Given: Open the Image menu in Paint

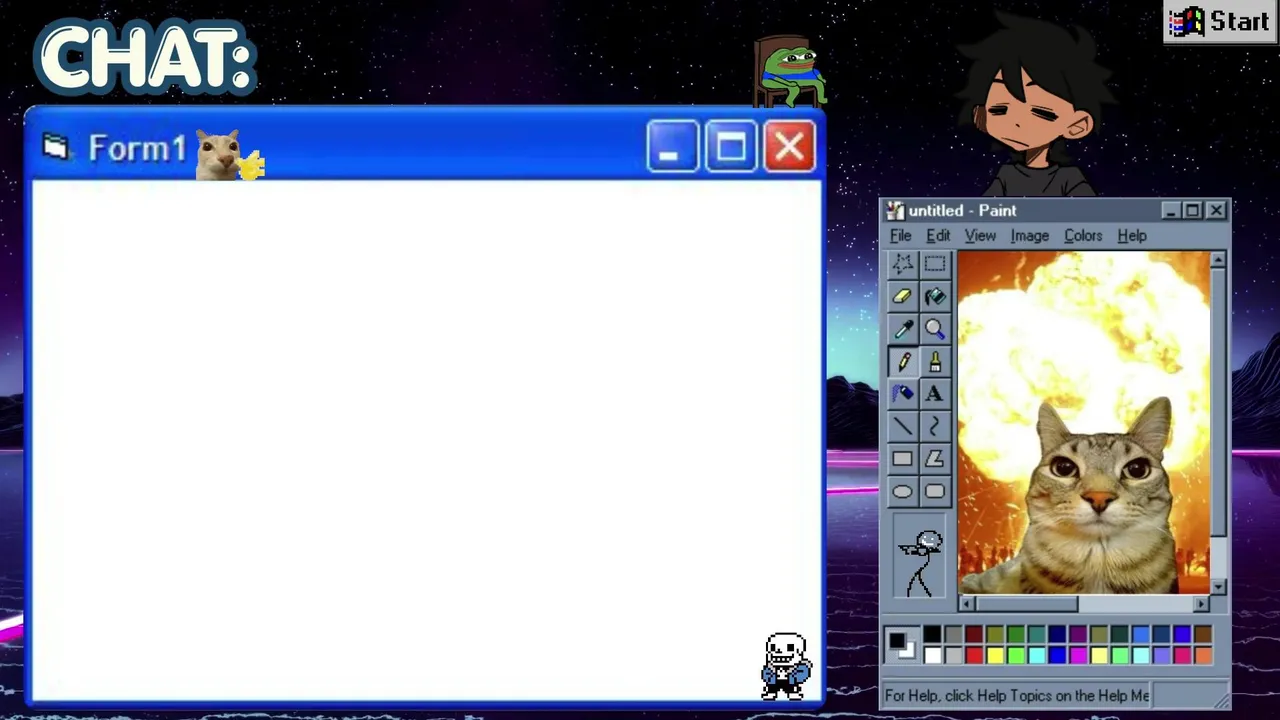Looking at the screenshot, I should [x=1029, y=236].
